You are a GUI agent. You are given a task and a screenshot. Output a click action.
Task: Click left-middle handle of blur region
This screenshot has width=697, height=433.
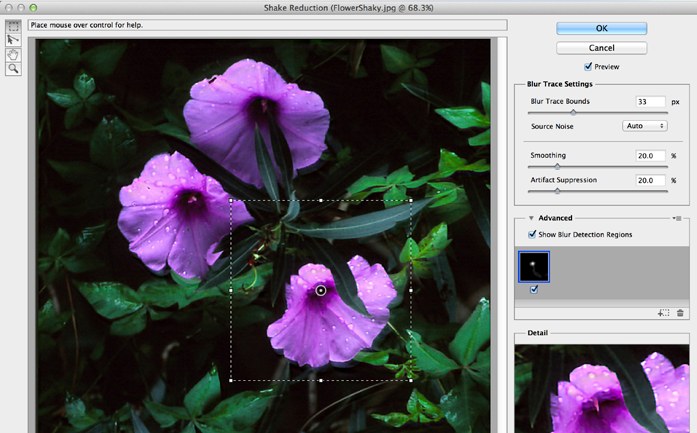[x=231, y=290]
